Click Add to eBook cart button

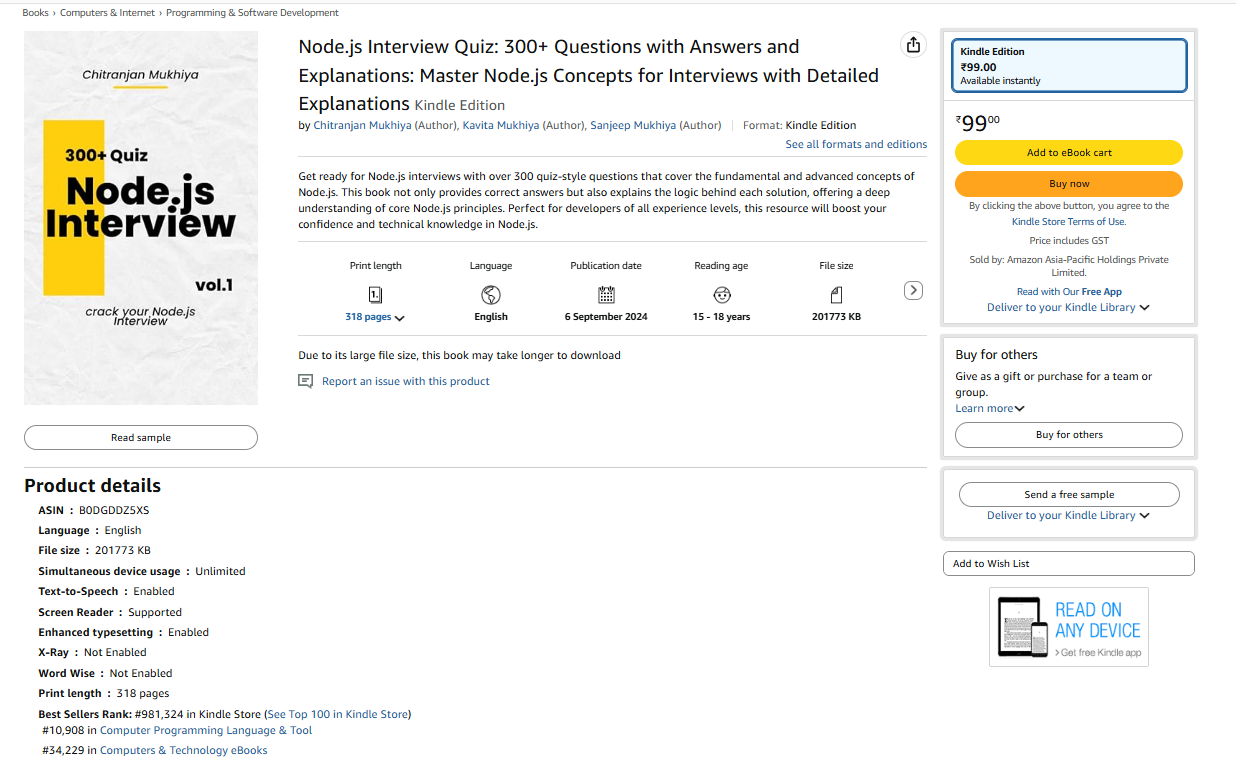click(1069, 153)
